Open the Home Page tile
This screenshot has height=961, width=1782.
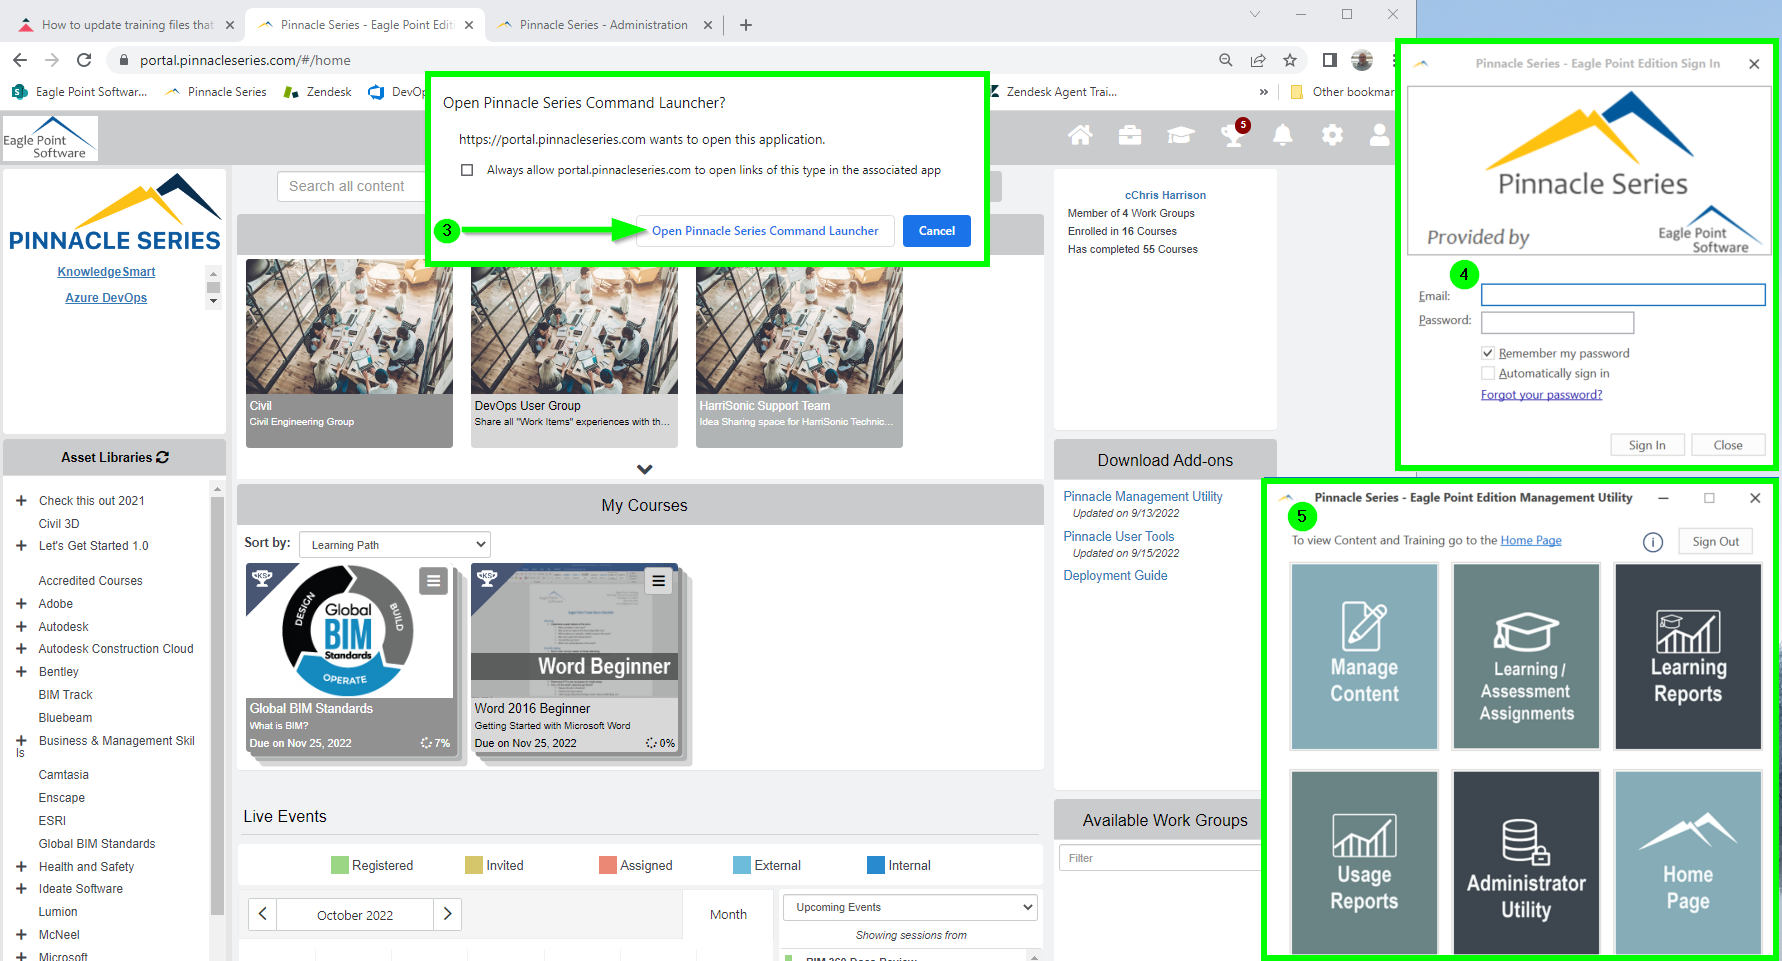[x=1688, y=862]
